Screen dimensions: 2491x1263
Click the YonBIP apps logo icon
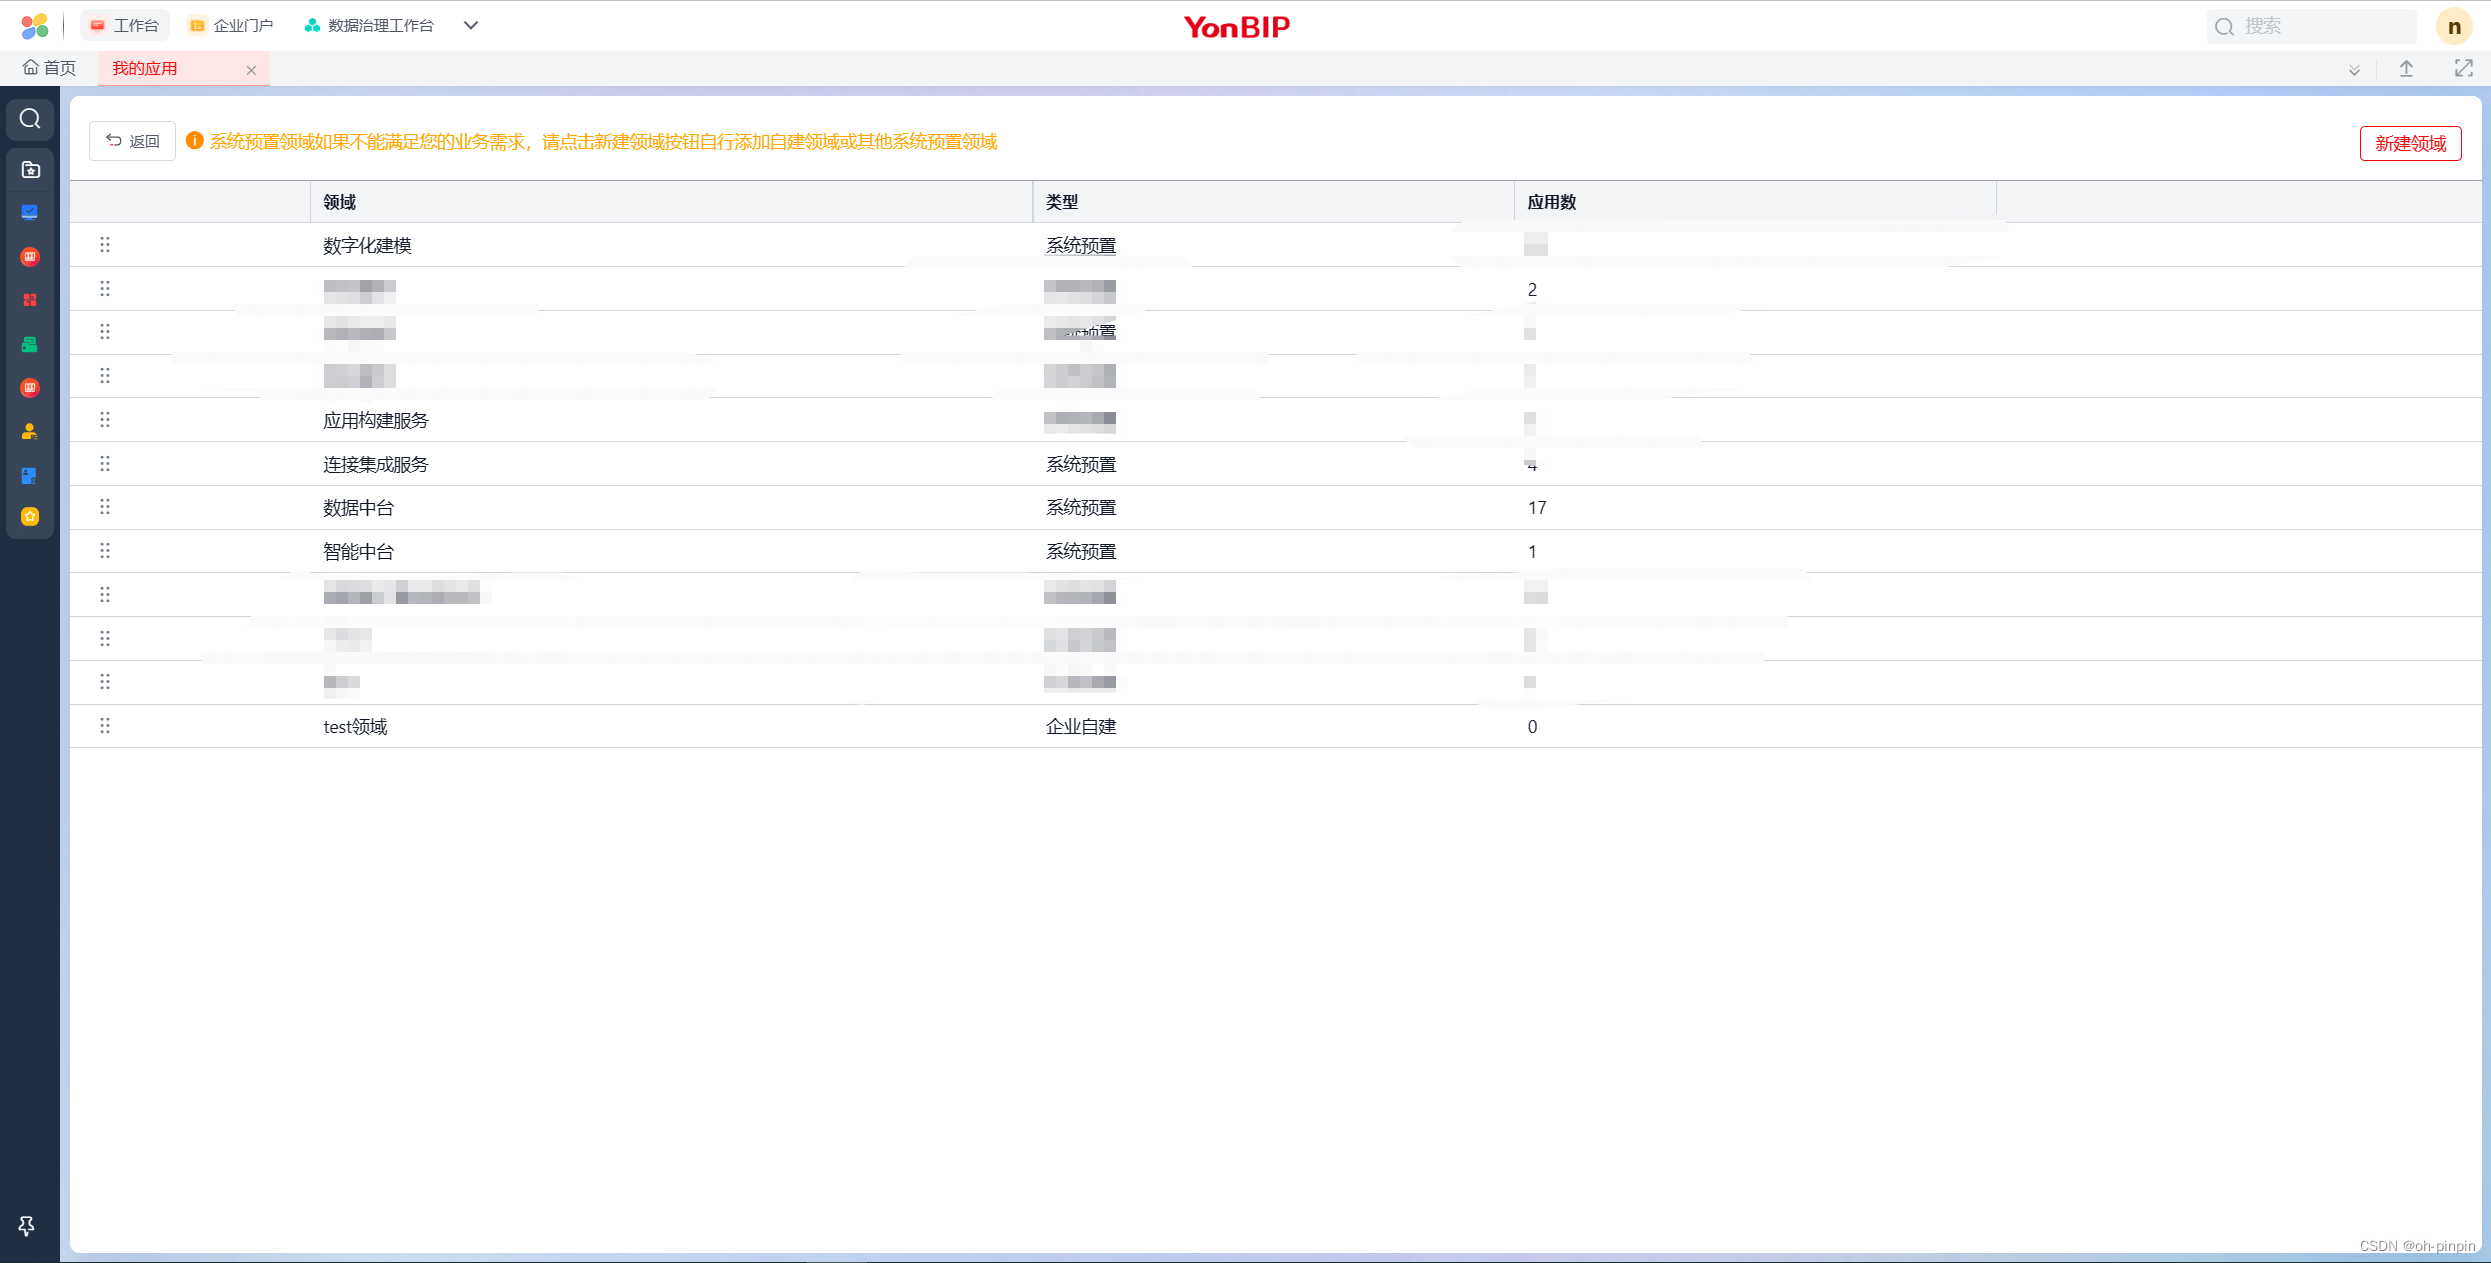[x=34, y=26]
